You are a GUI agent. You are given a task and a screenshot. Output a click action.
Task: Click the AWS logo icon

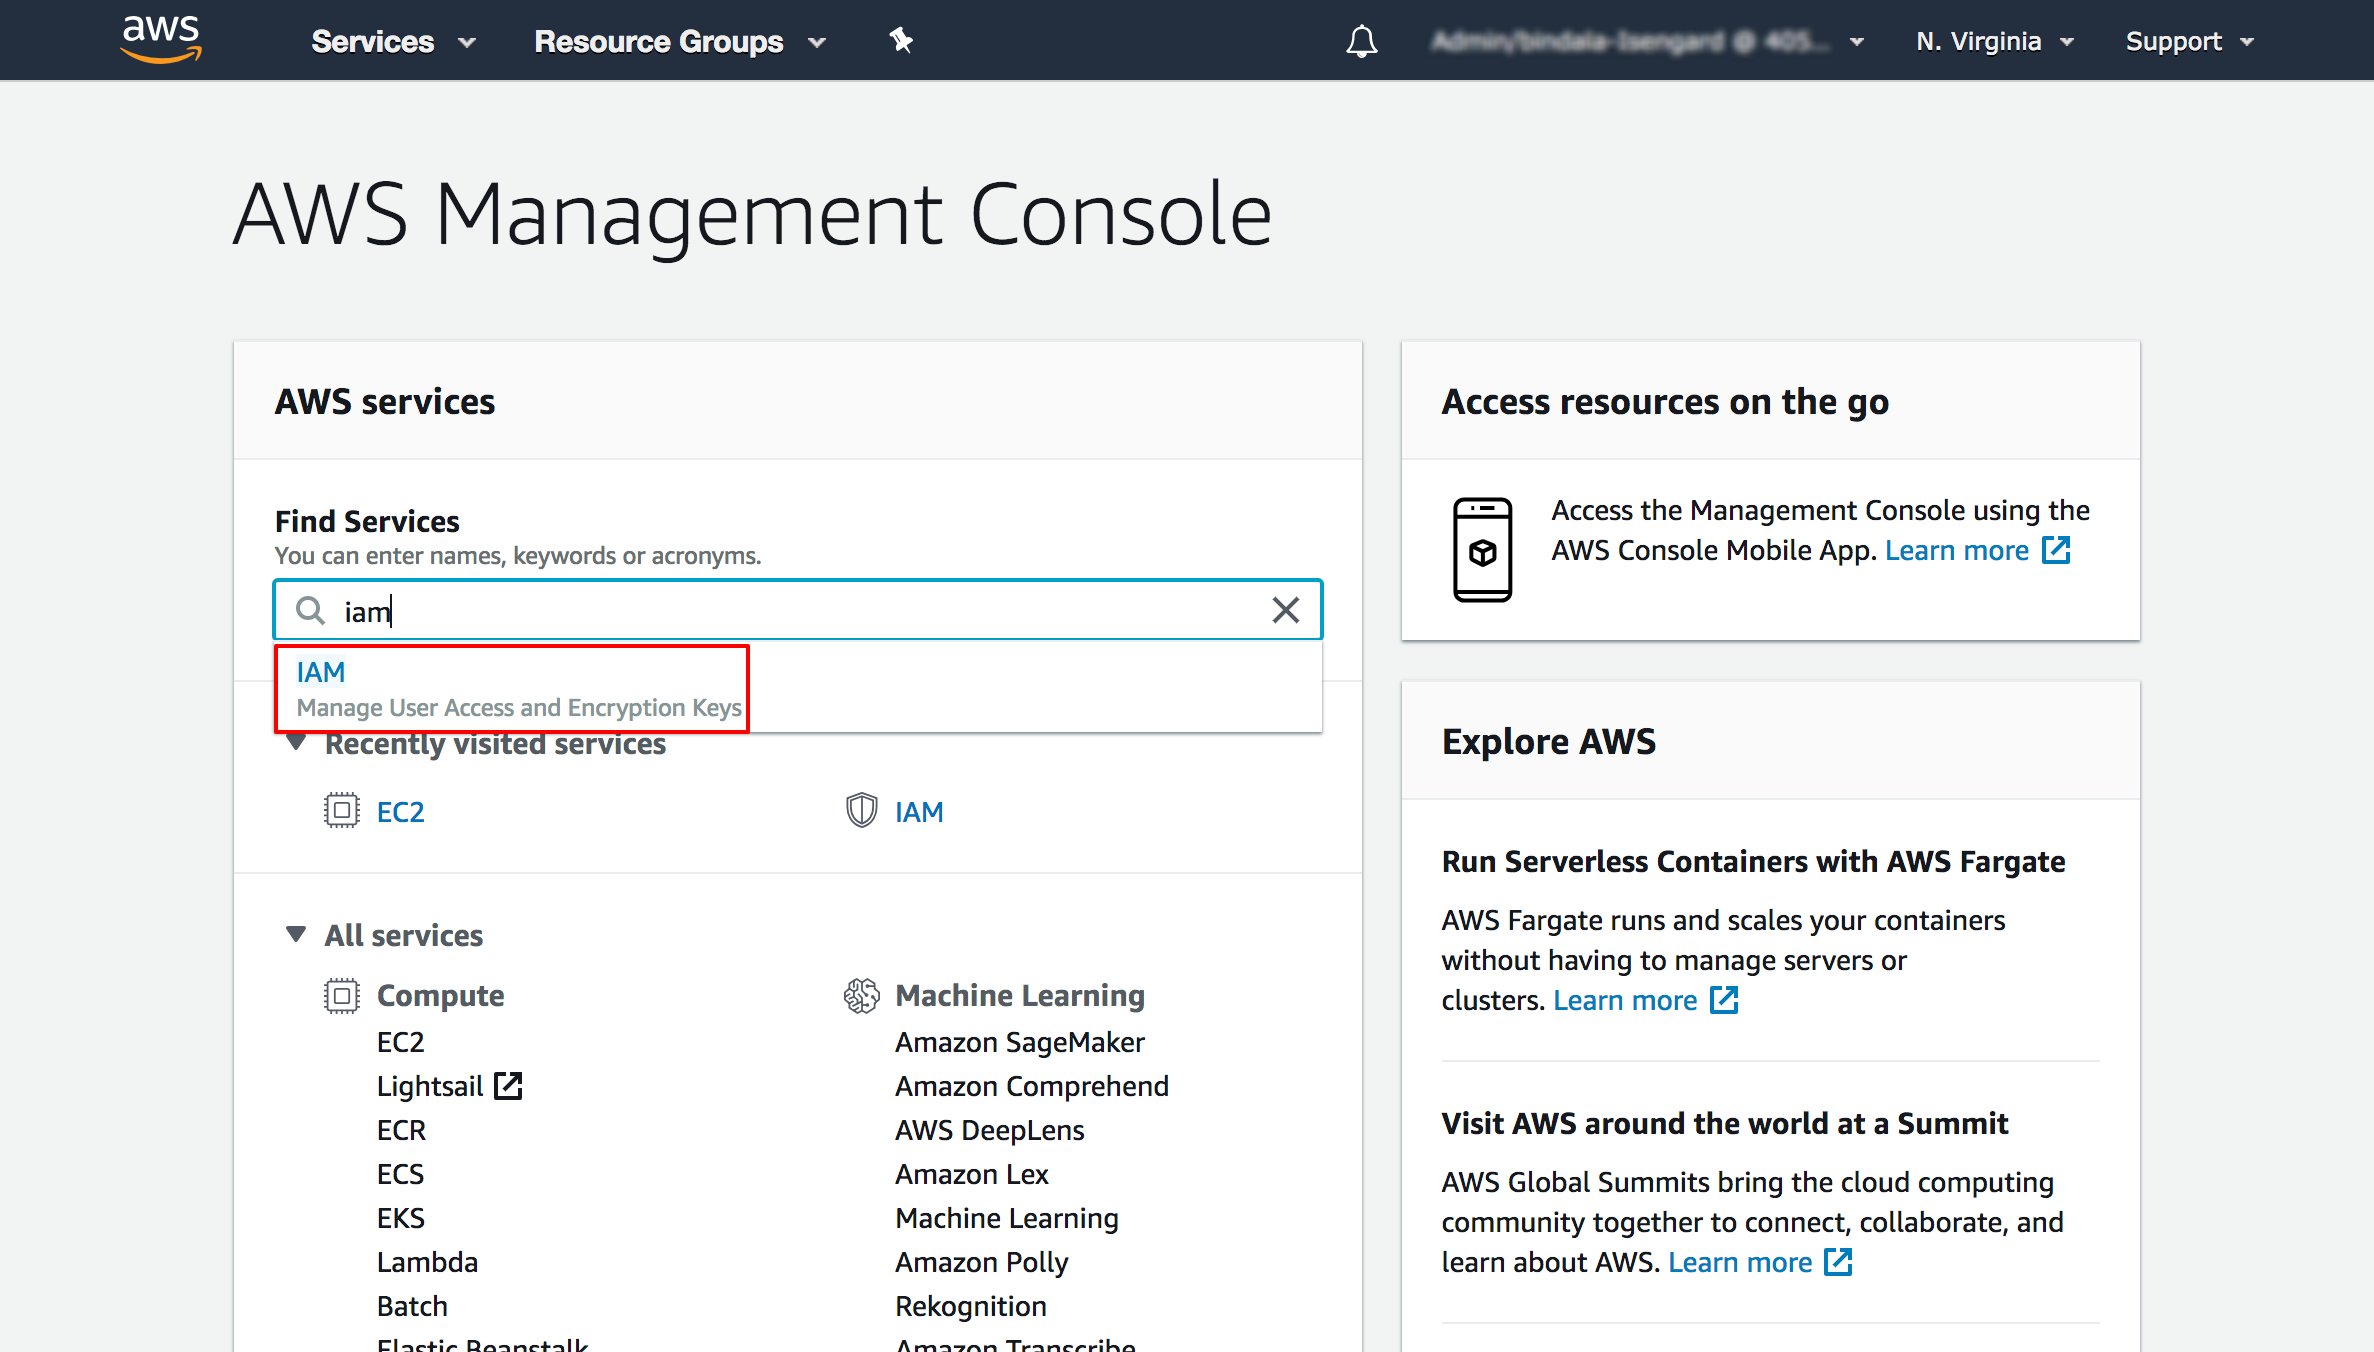pos(158,39)
